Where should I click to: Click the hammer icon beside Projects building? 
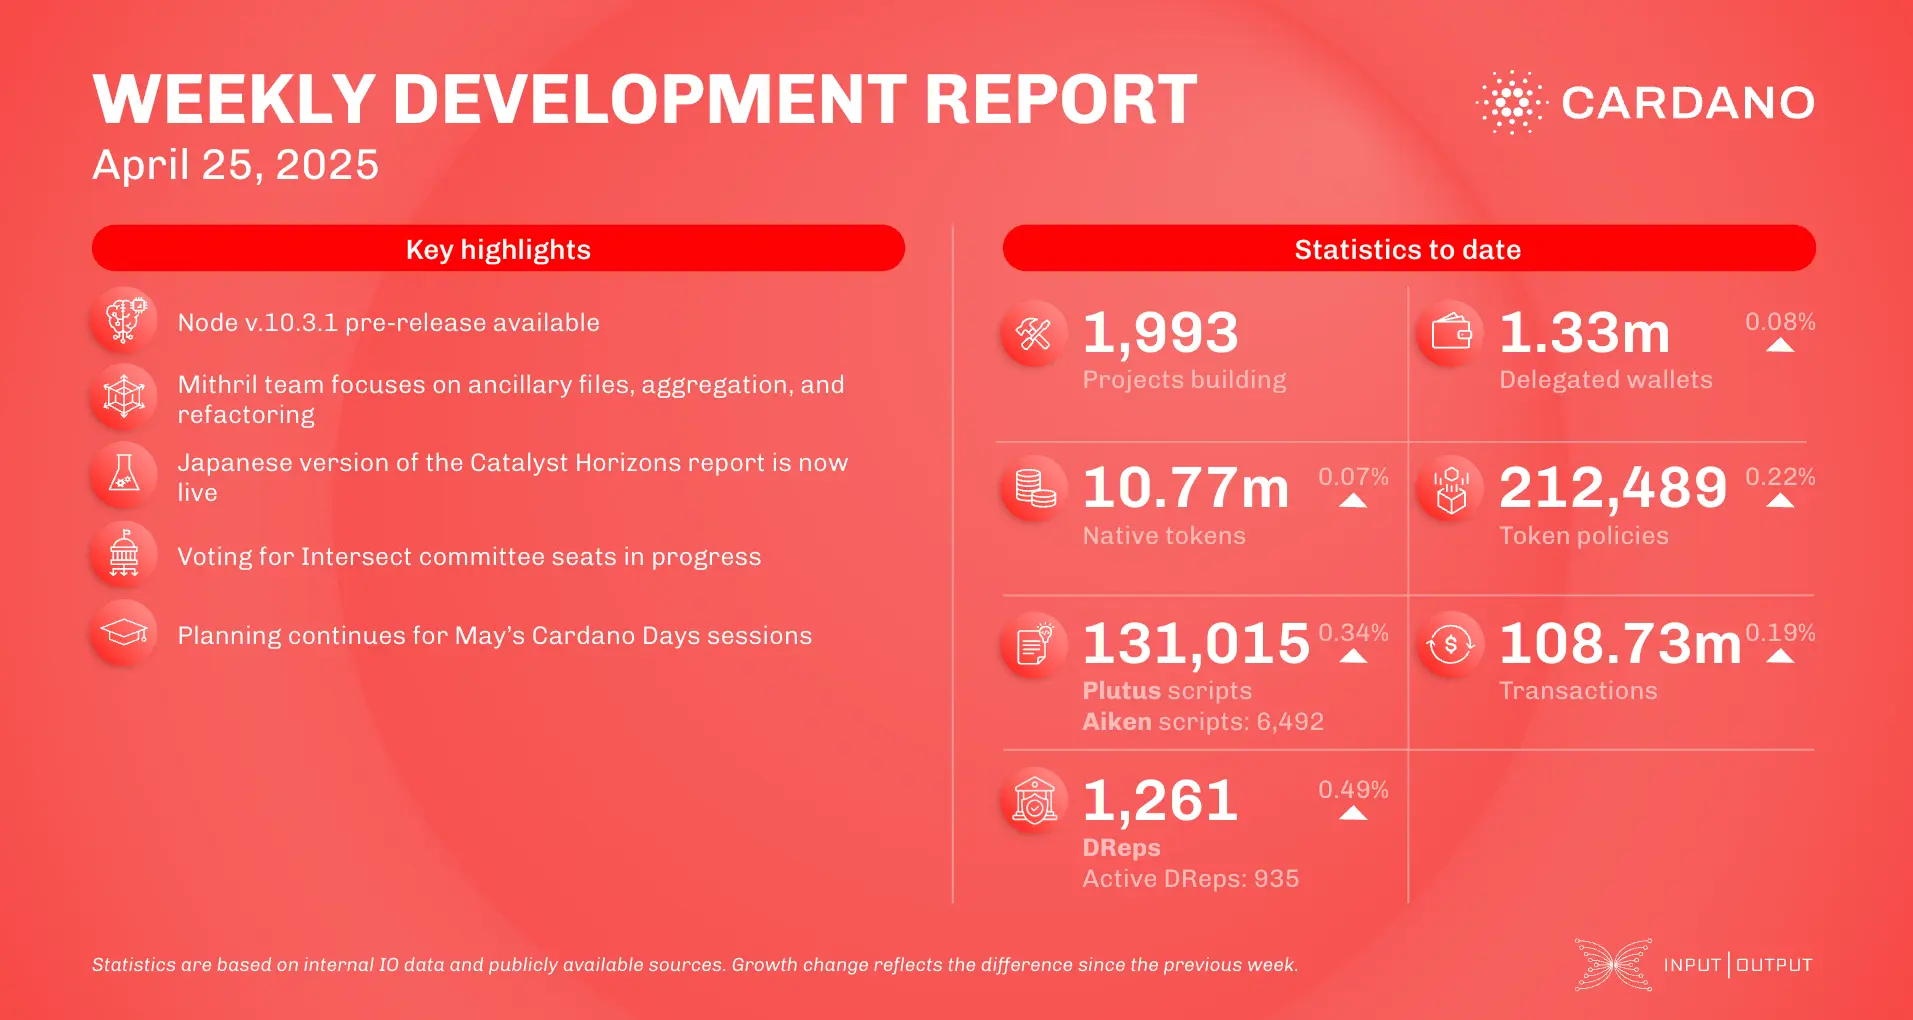coord(1032,333)
